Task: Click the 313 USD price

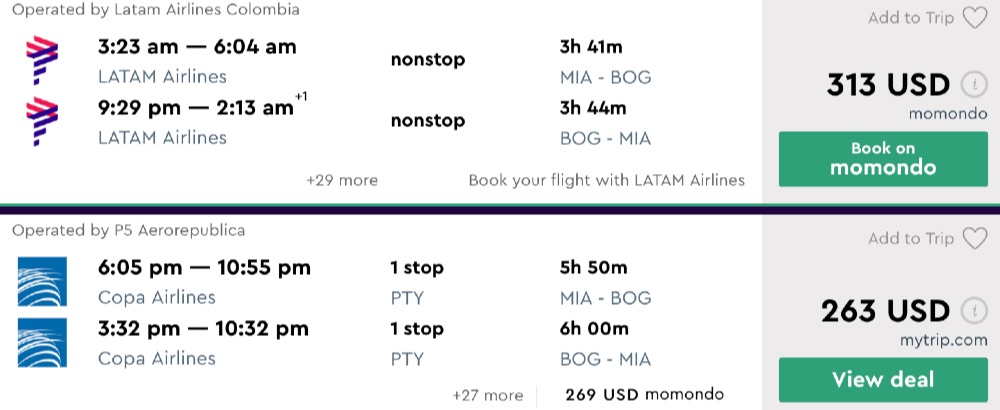Action: (x=888, y=86)
